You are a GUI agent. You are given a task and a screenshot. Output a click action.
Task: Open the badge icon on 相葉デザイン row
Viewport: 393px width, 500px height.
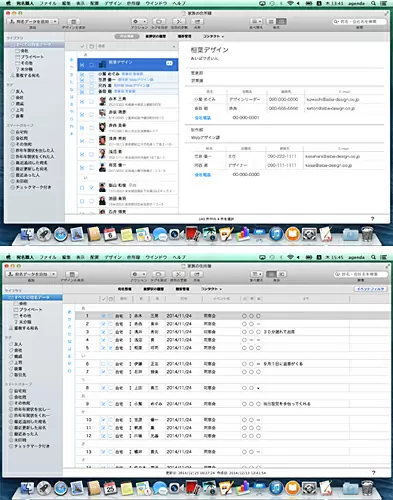(169, 63)
